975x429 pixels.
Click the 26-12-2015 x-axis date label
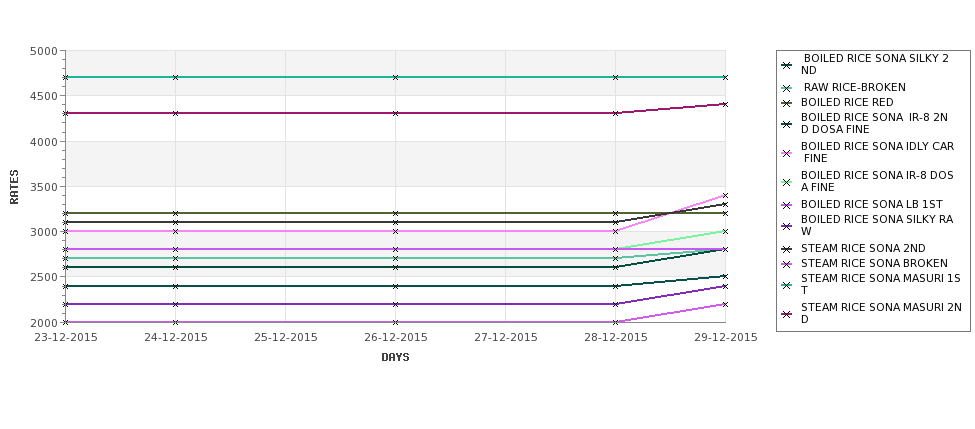395,338
